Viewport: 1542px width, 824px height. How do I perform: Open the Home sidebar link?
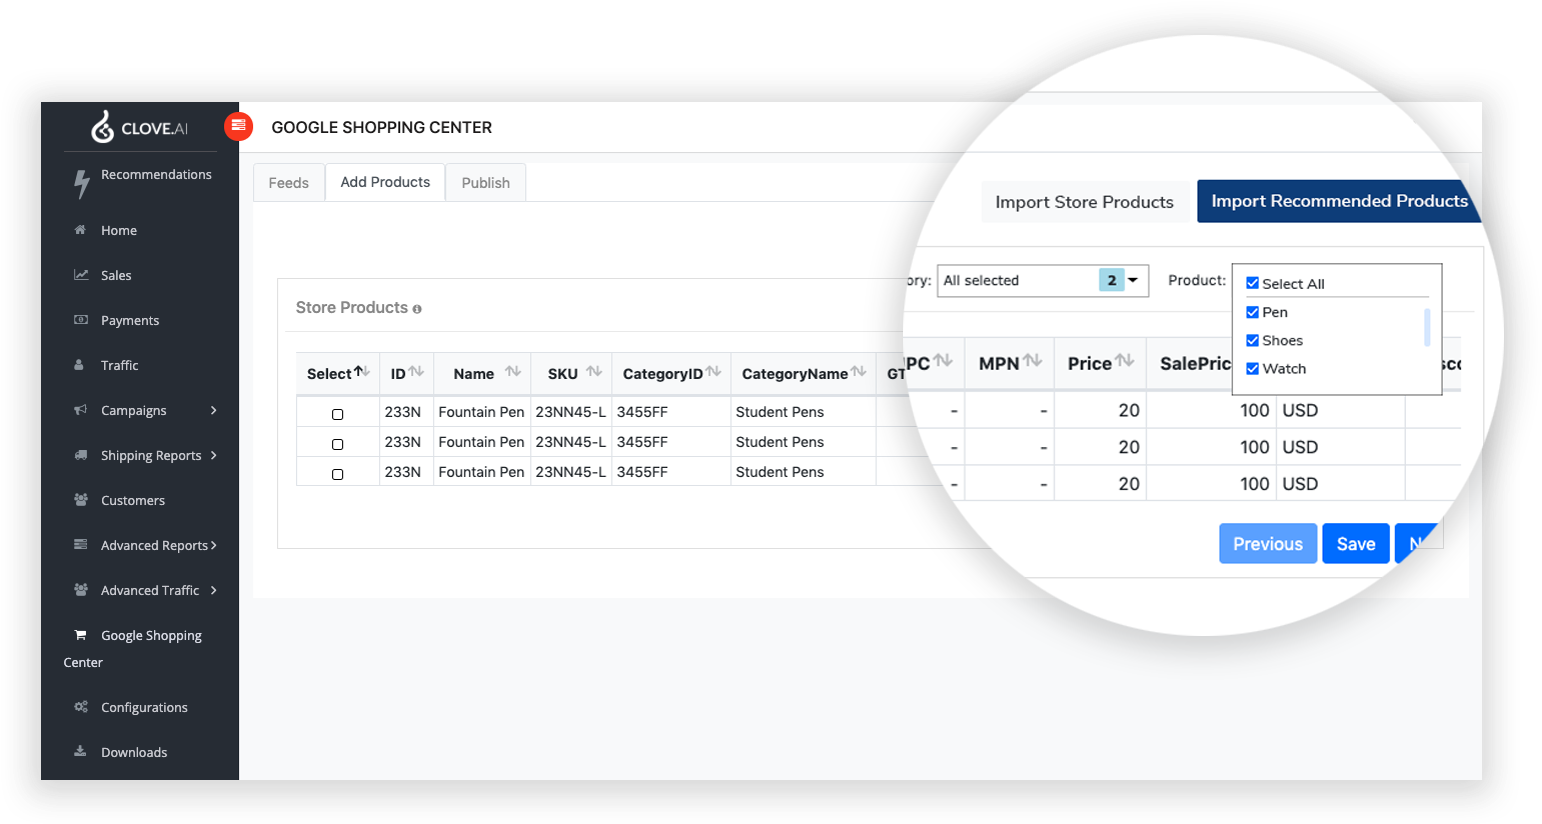pos(119,230)
